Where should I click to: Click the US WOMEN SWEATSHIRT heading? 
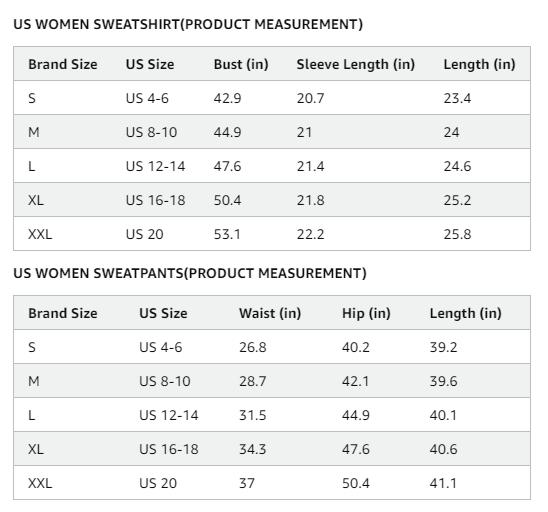(x=188, y=24)
